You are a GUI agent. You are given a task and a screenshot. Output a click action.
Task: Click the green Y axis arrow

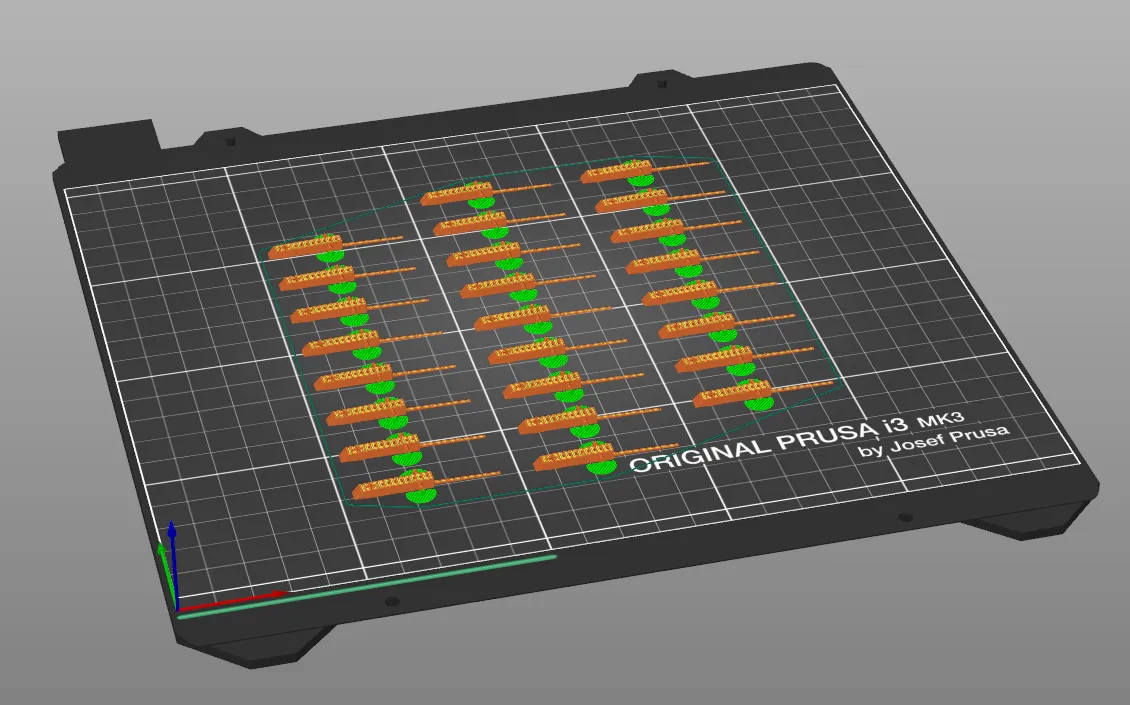[163, 557]
